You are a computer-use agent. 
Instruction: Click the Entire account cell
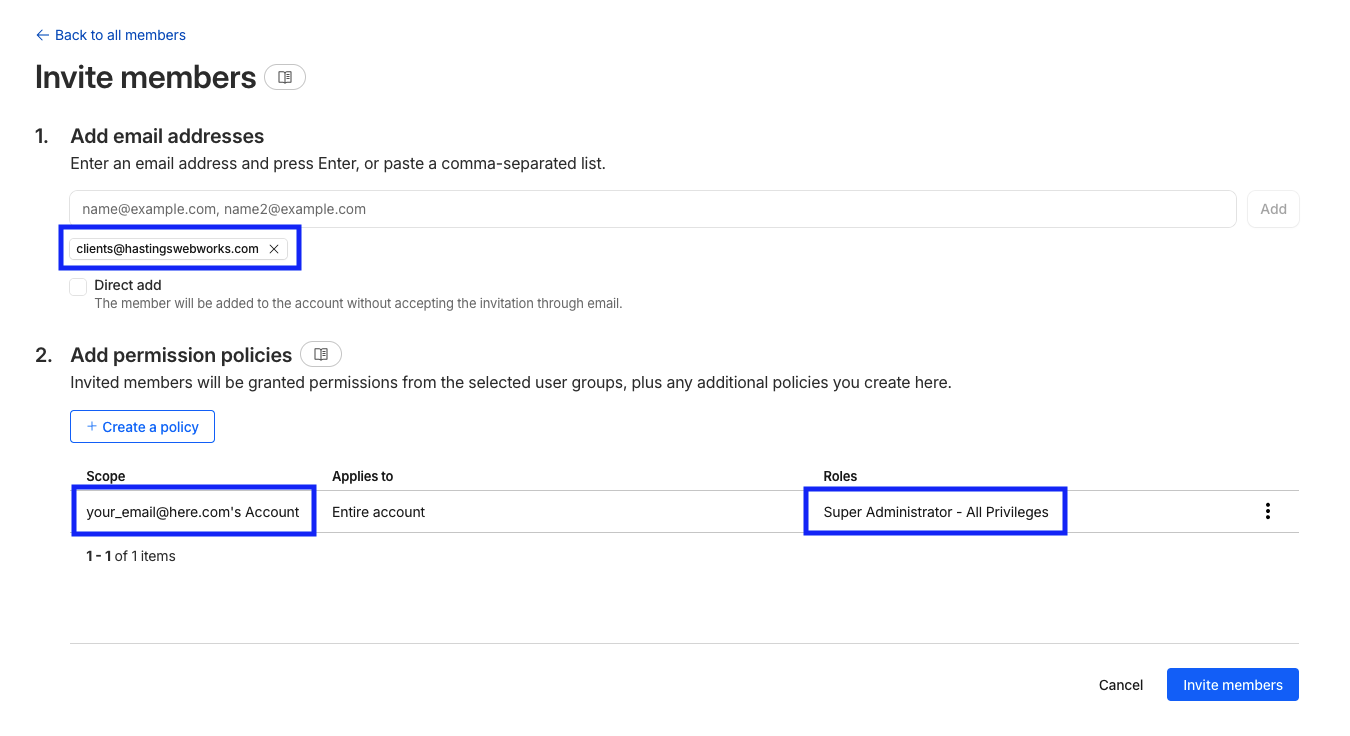[379, 512]
